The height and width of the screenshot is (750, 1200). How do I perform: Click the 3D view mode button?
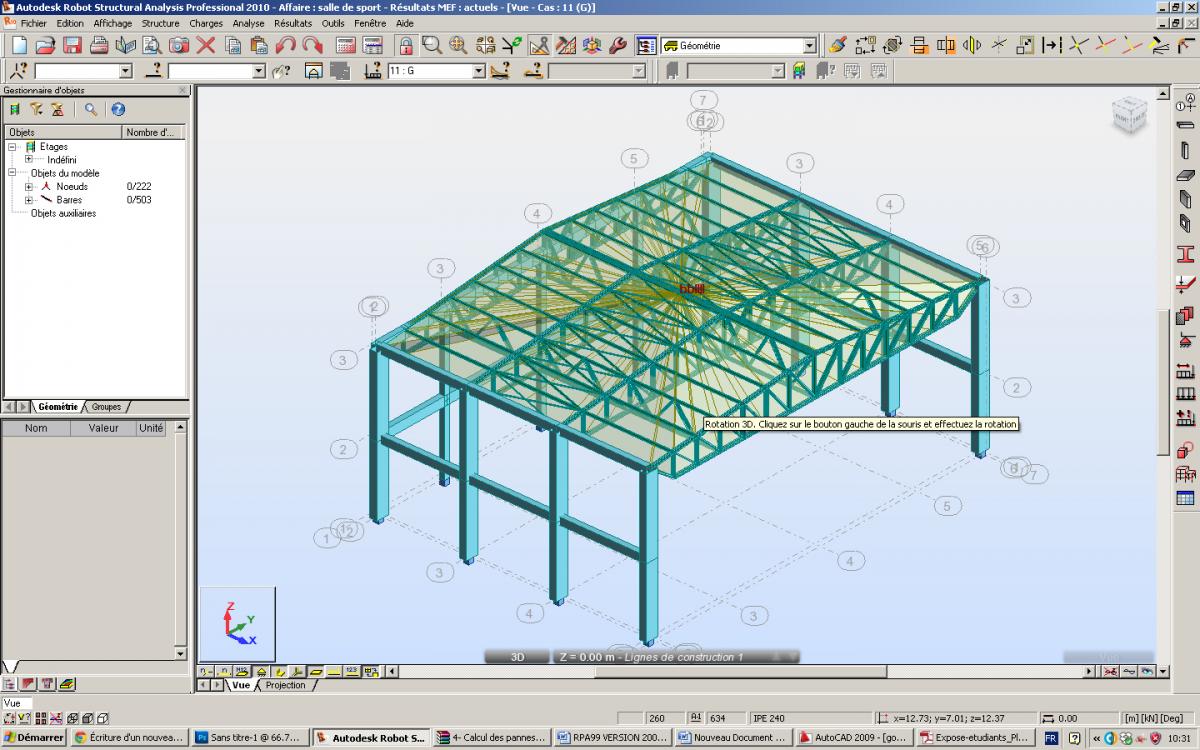pos(518,657)
